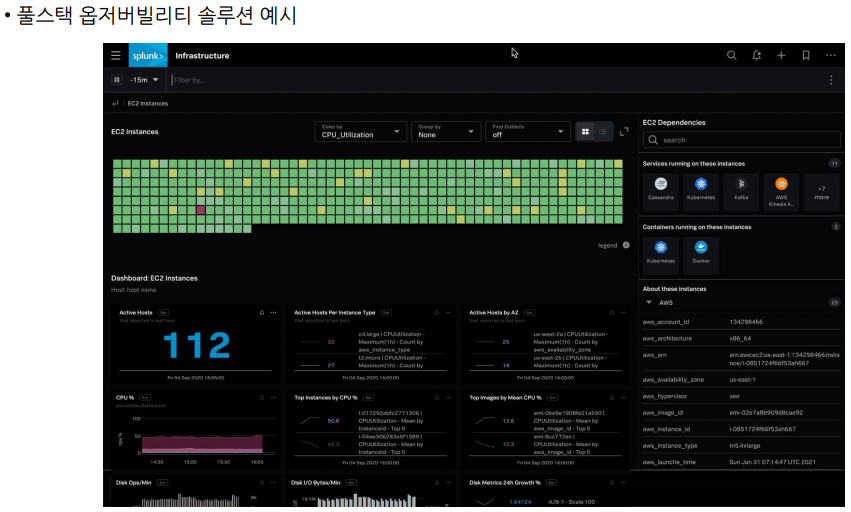The image size is (851, 512).
Task: Click the 112 active hosts value
Action: (x=196, y=345)
